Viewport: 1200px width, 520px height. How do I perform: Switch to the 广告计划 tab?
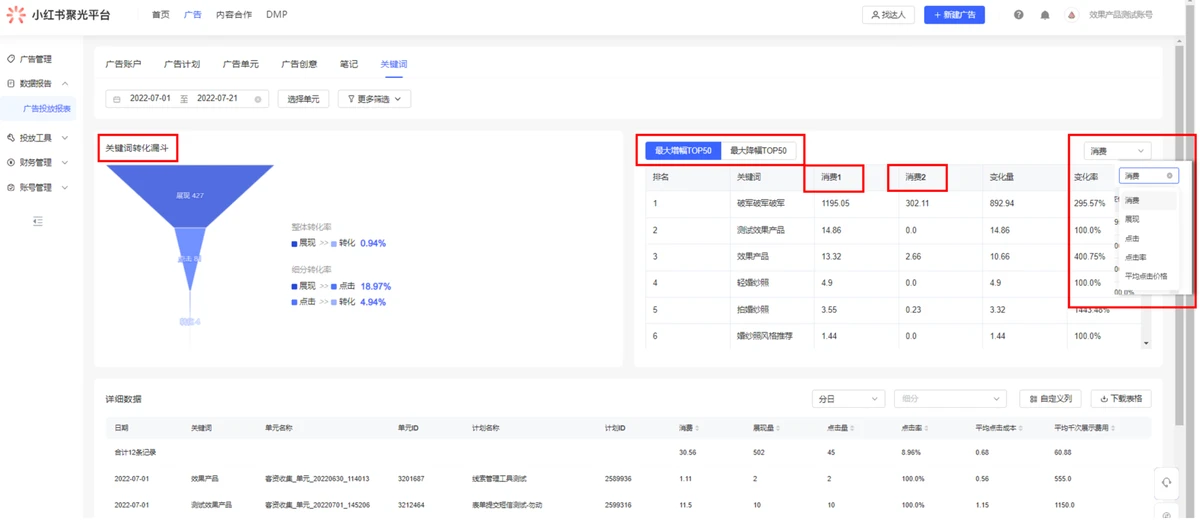coord(182,64)
